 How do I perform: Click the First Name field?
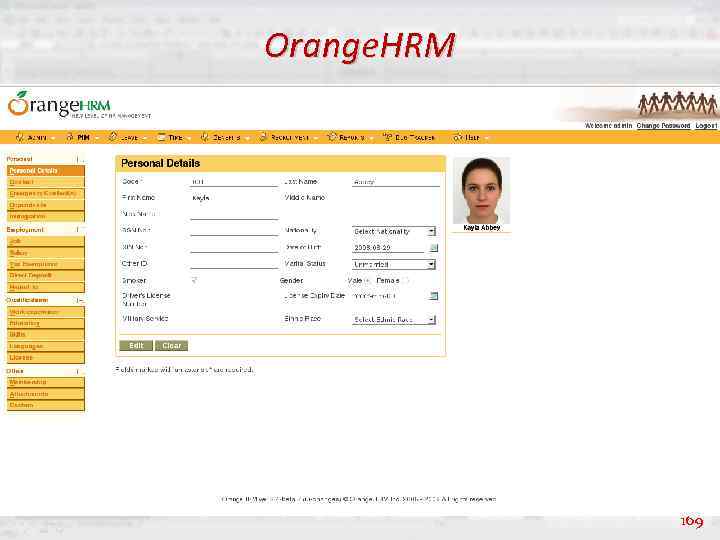coord(234,198)
